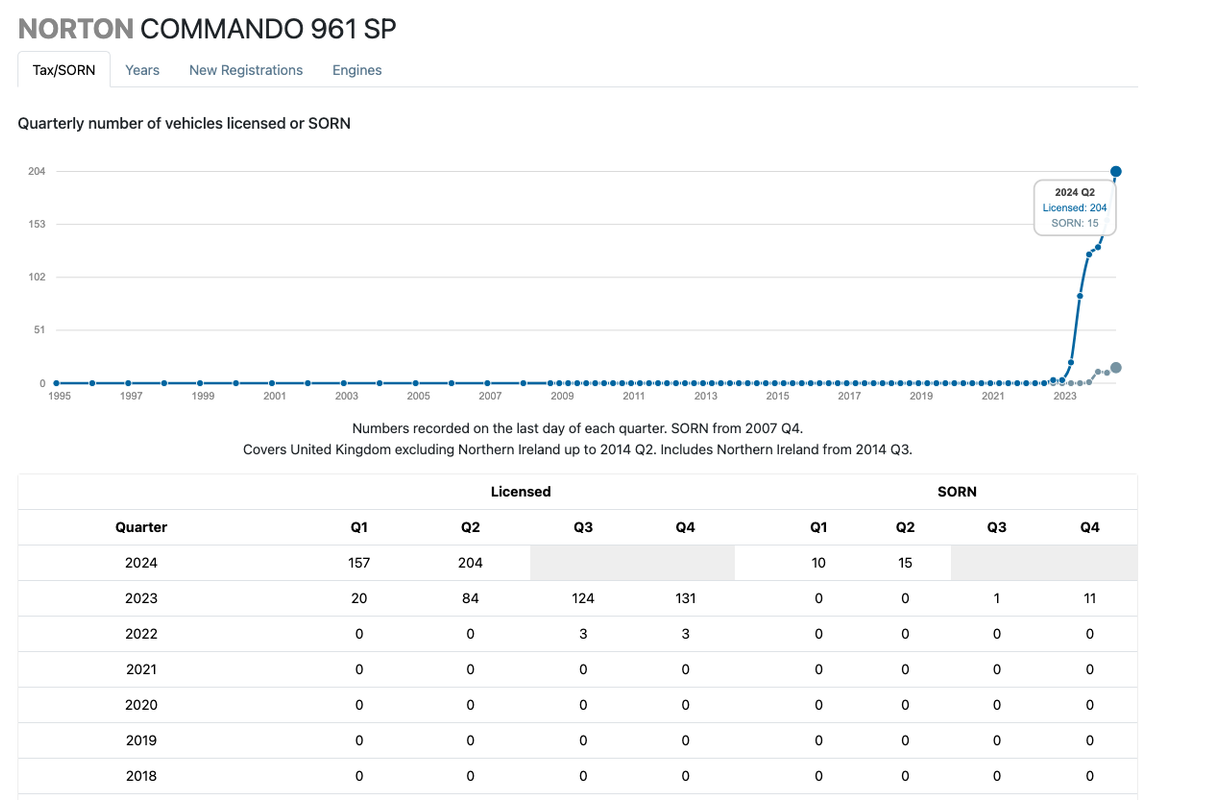Click the chart heading about quarterly vehicles licensed

184,124
